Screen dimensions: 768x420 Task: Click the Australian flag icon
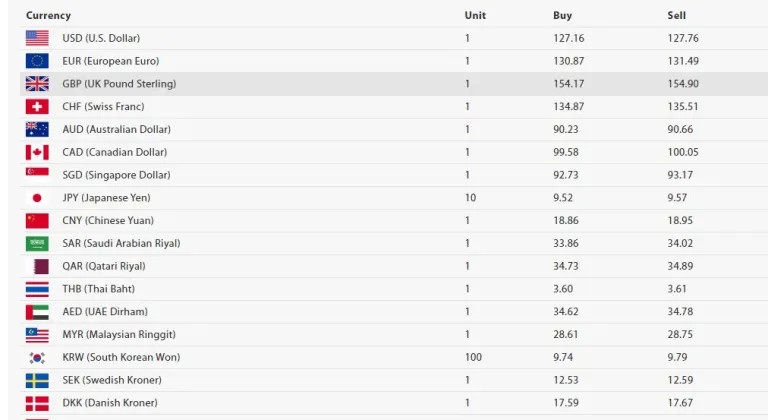37,130
